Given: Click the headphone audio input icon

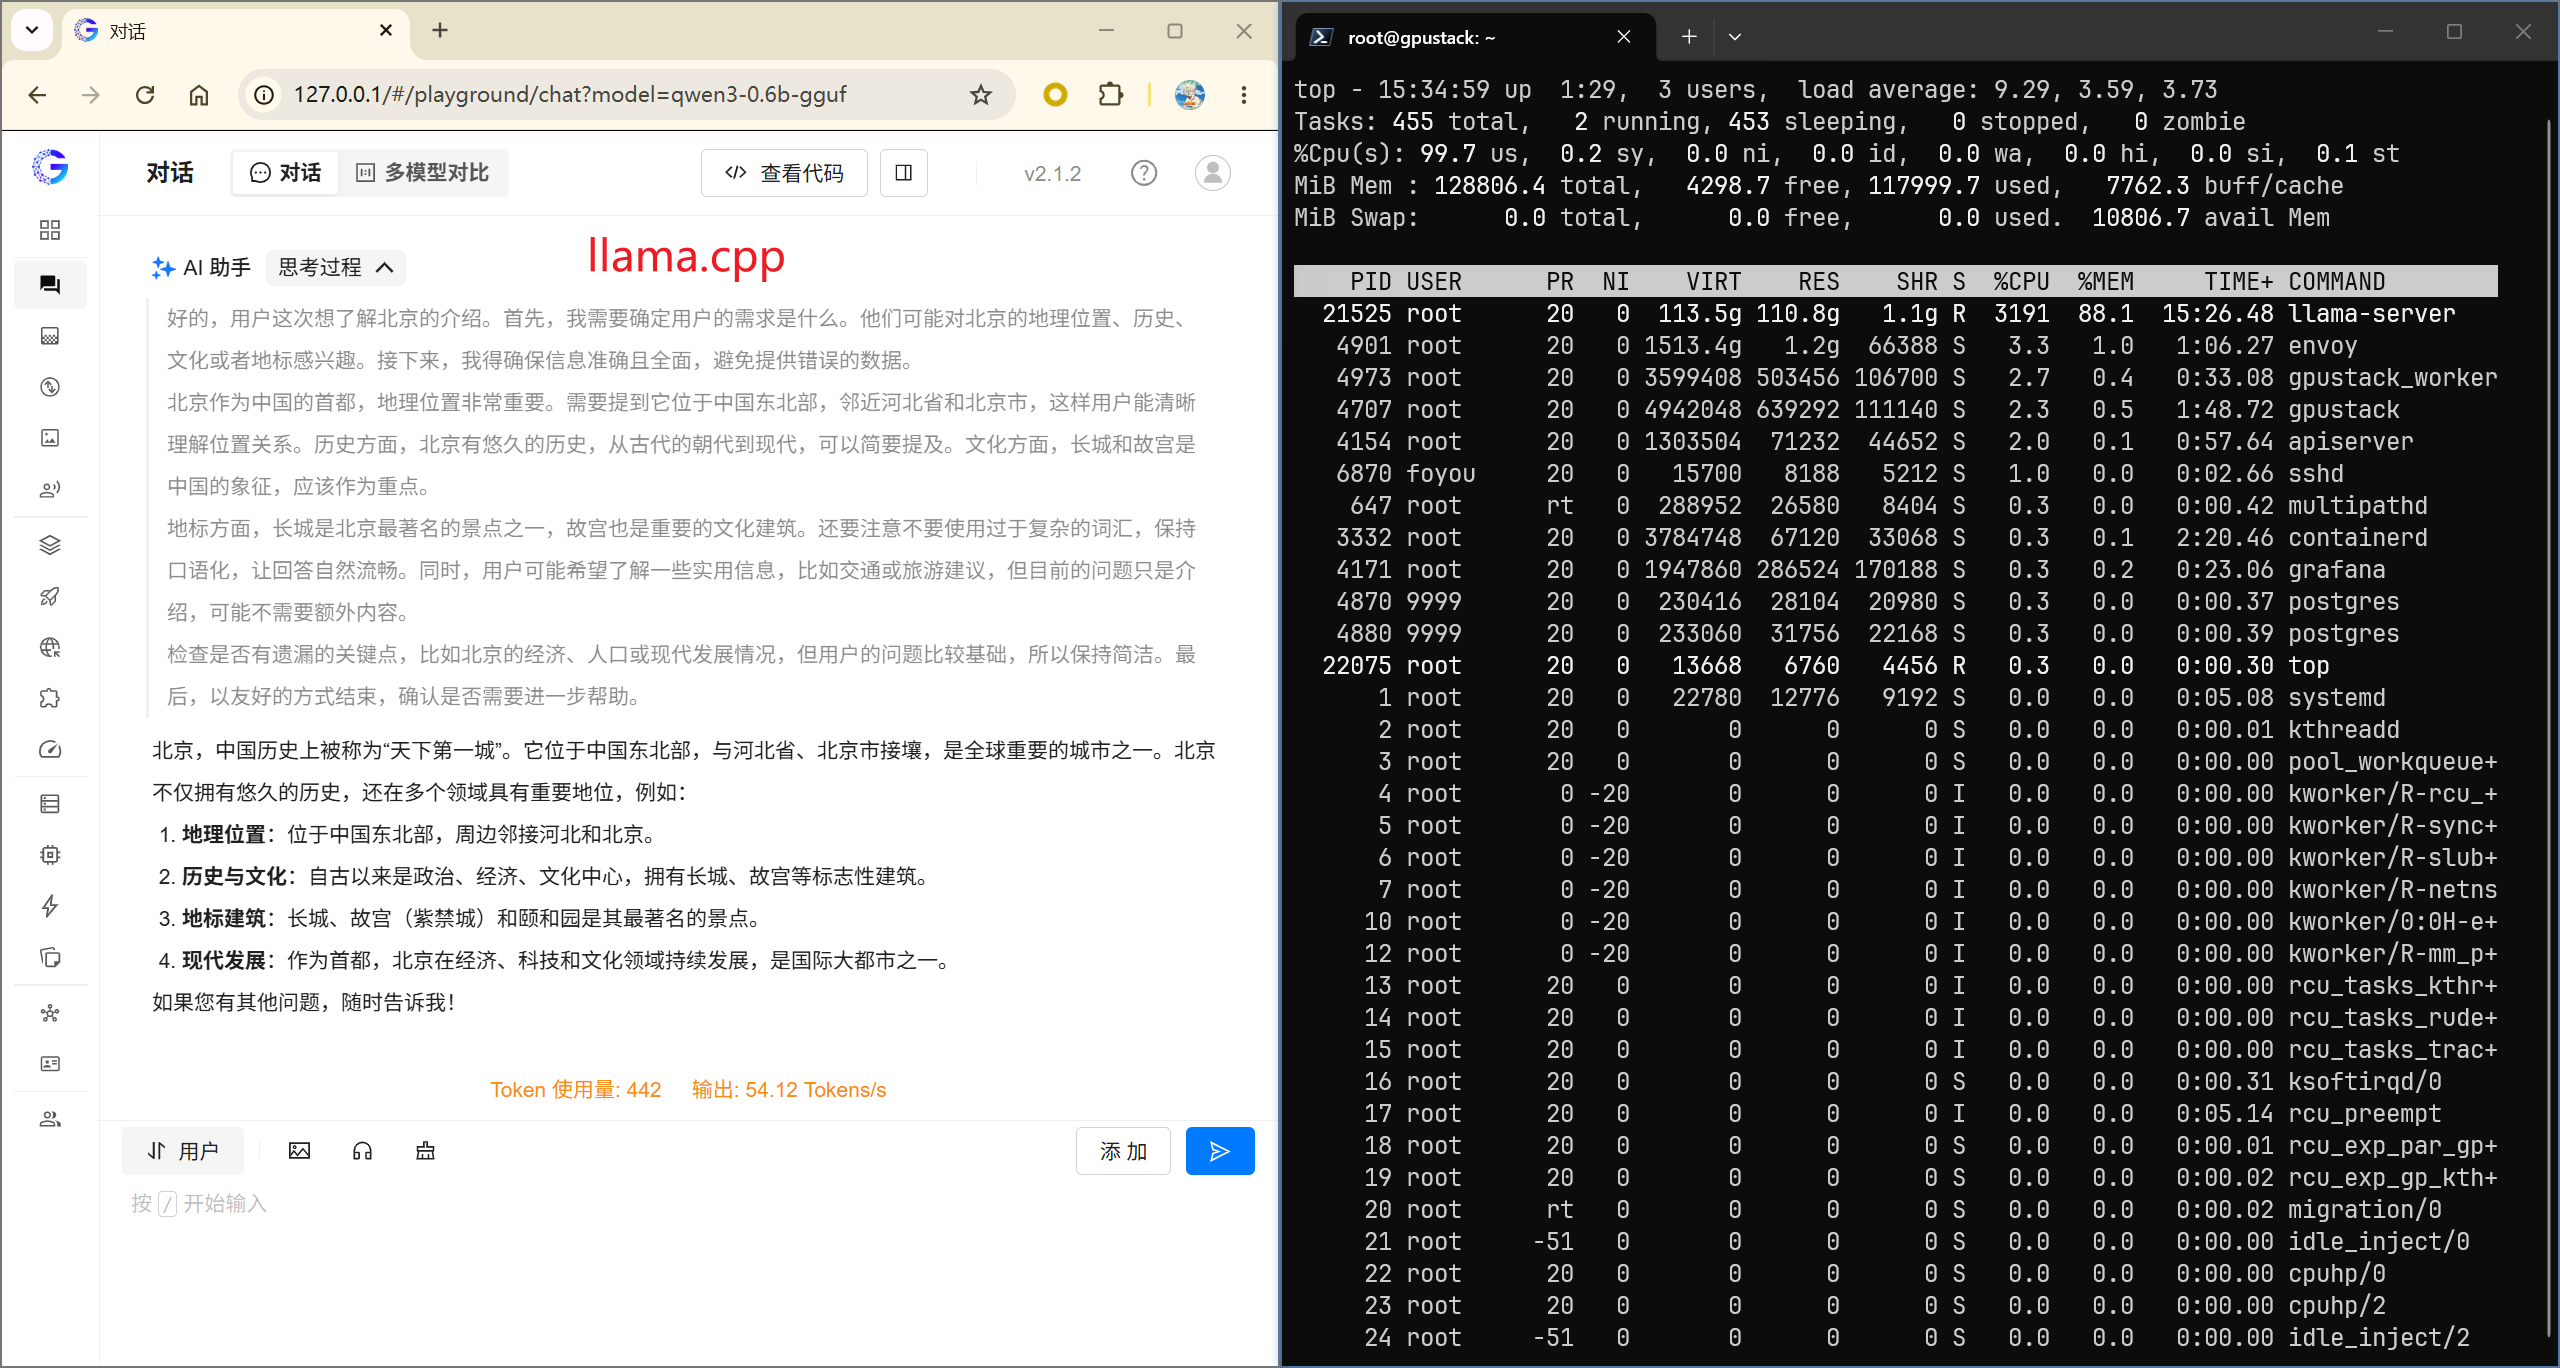Looking at the screenshot, I should click(362, 1151).
